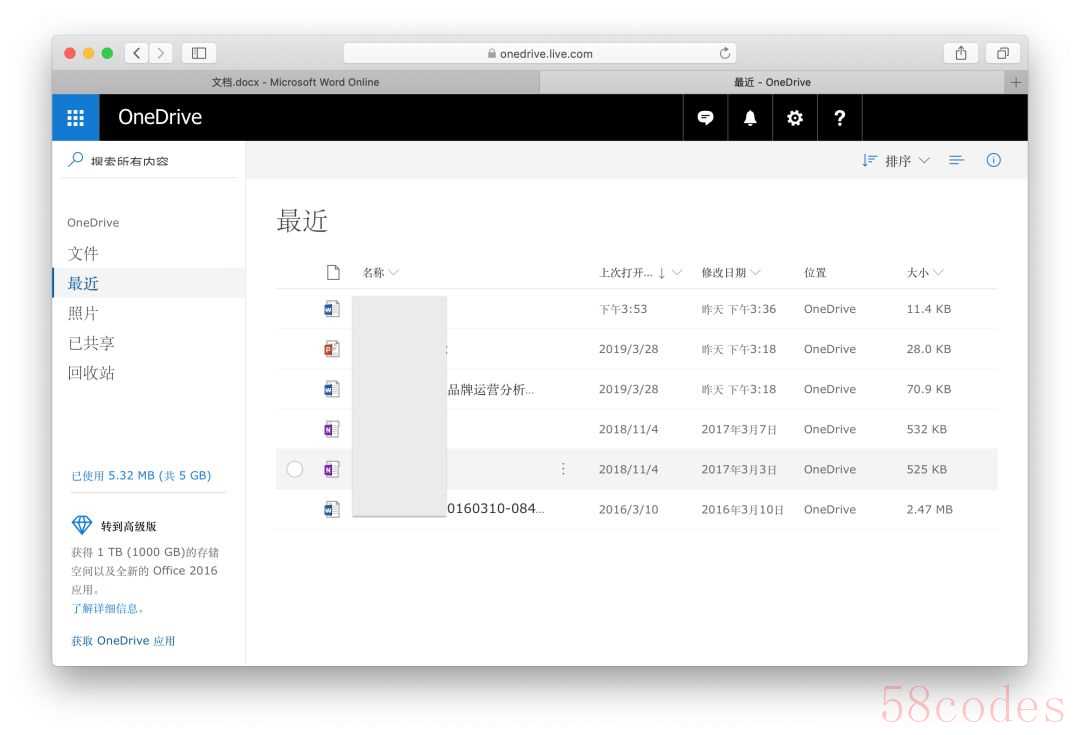Click the OneDrive label above sidebar list
Screen dimensions: 1080x735
tap(93, 222)
